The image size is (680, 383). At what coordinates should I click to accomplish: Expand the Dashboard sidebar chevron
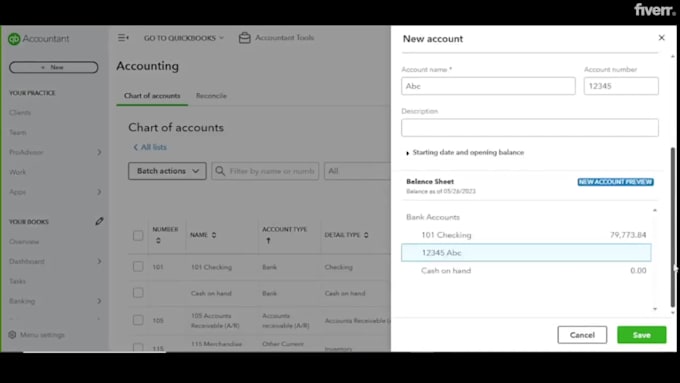99,261
